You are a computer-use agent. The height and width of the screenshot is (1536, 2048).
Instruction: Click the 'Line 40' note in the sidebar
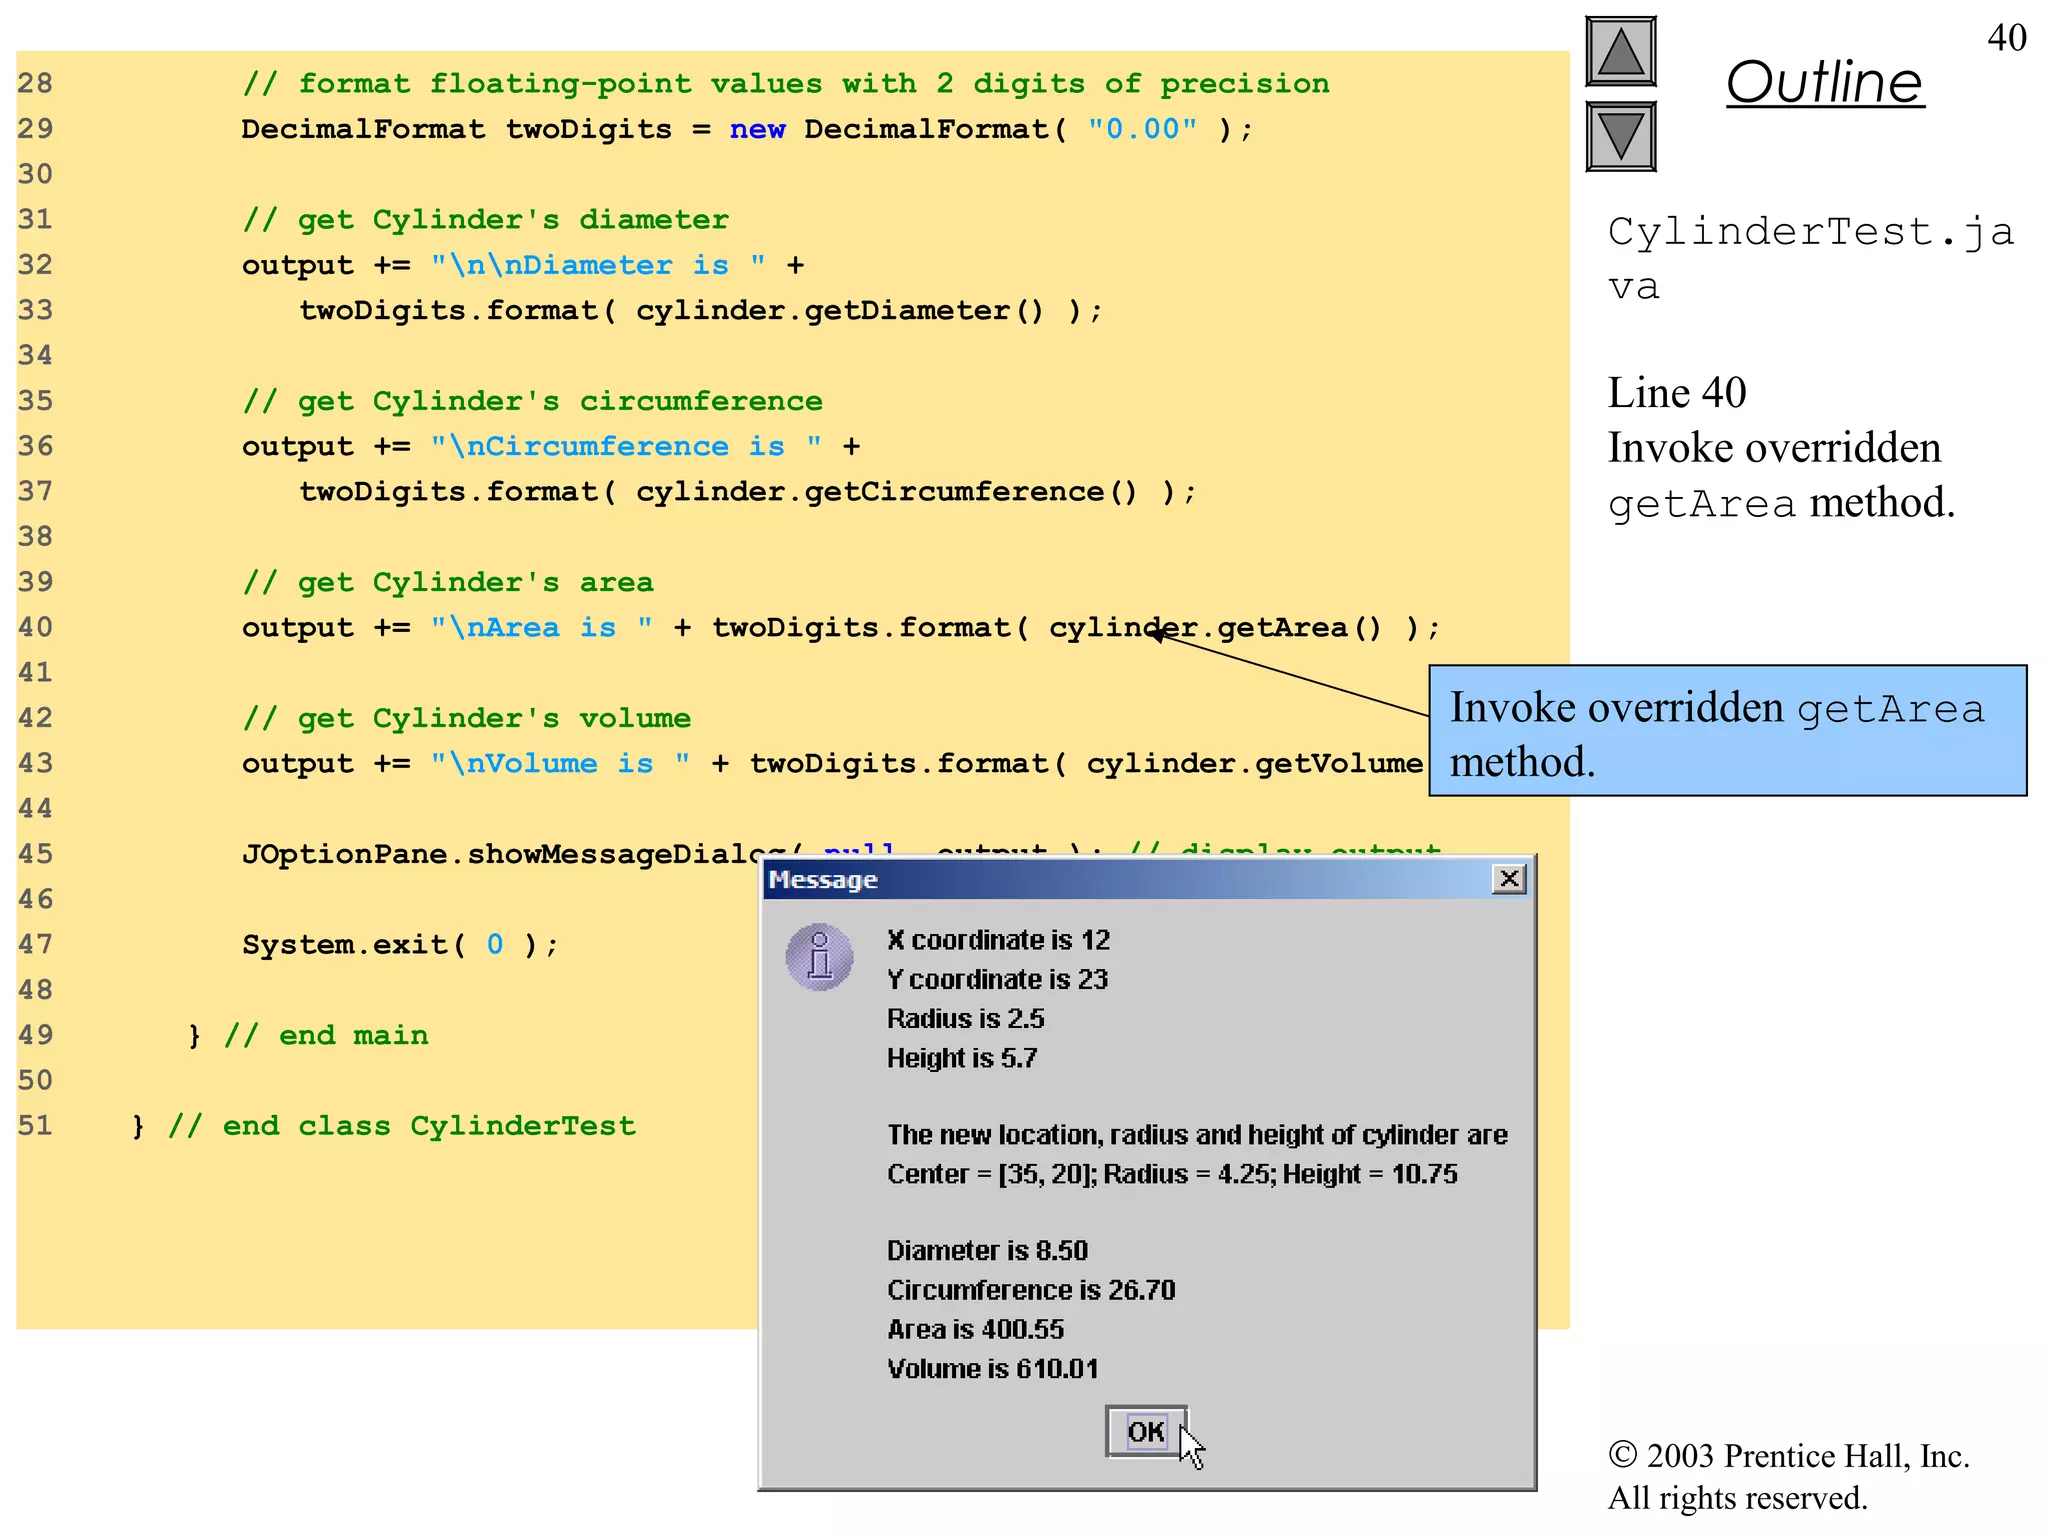click(x=1676, y=393)
